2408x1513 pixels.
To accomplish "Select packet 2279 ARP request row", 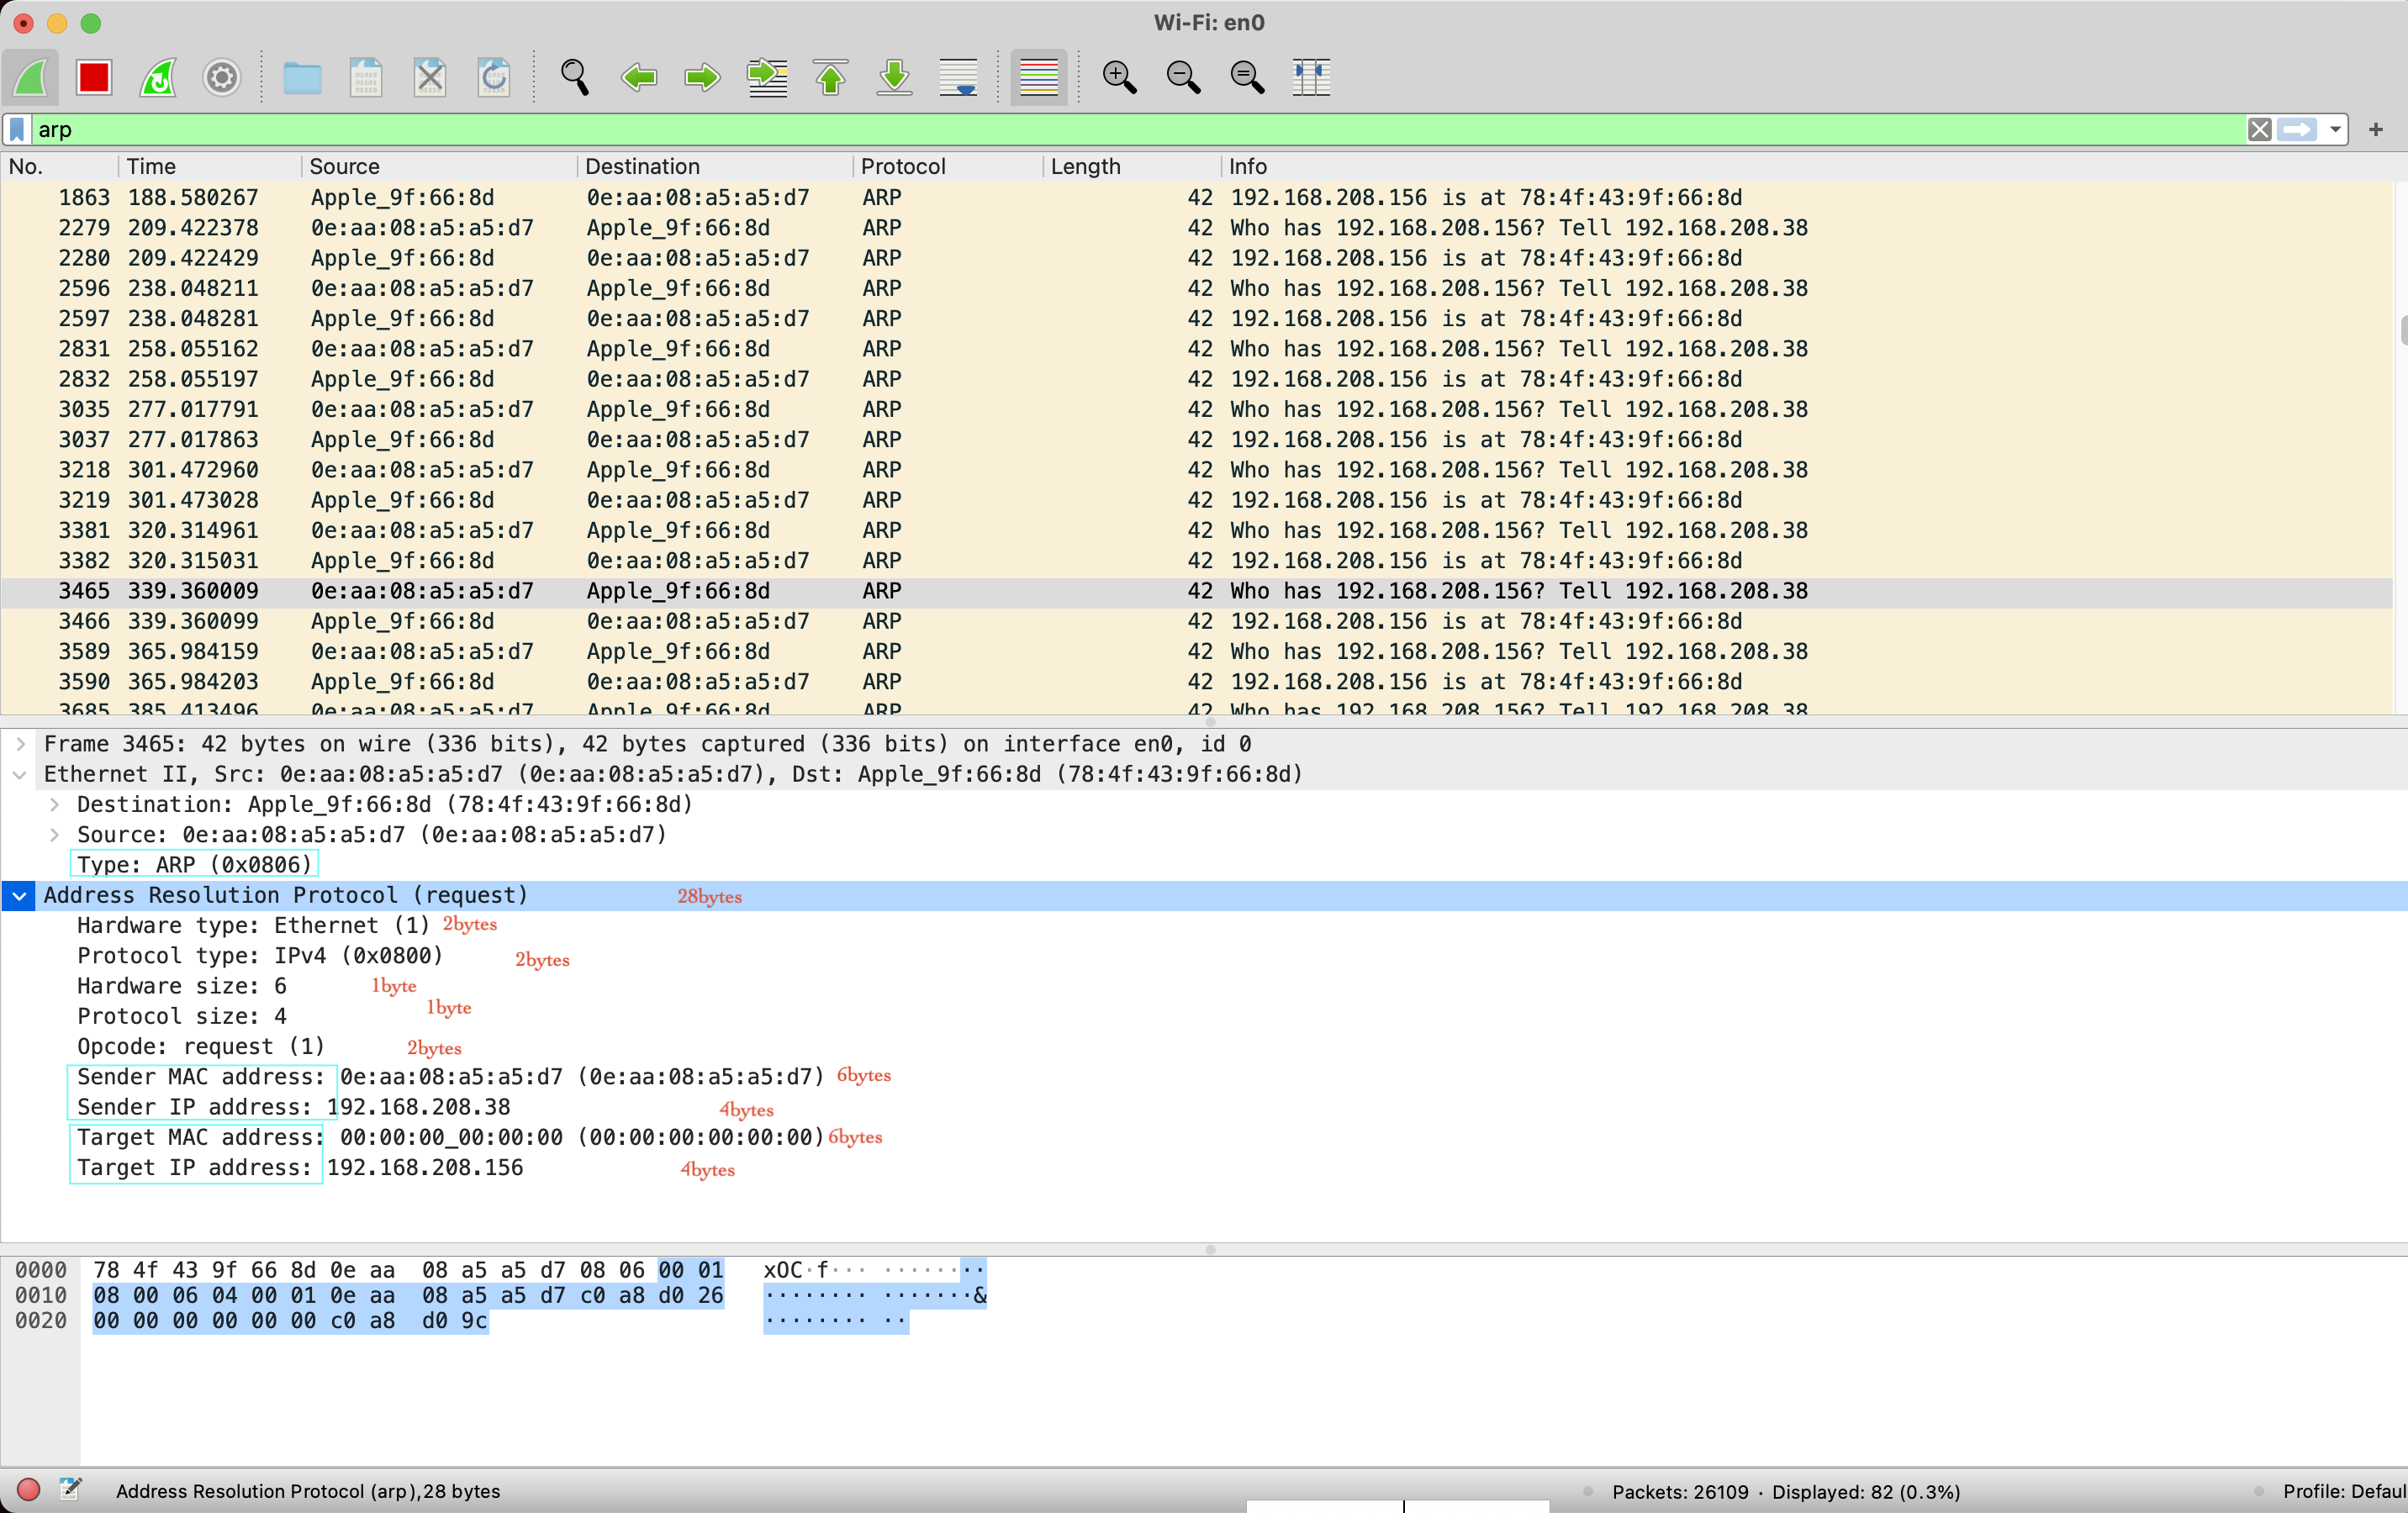I will [x=1198, y=227].
